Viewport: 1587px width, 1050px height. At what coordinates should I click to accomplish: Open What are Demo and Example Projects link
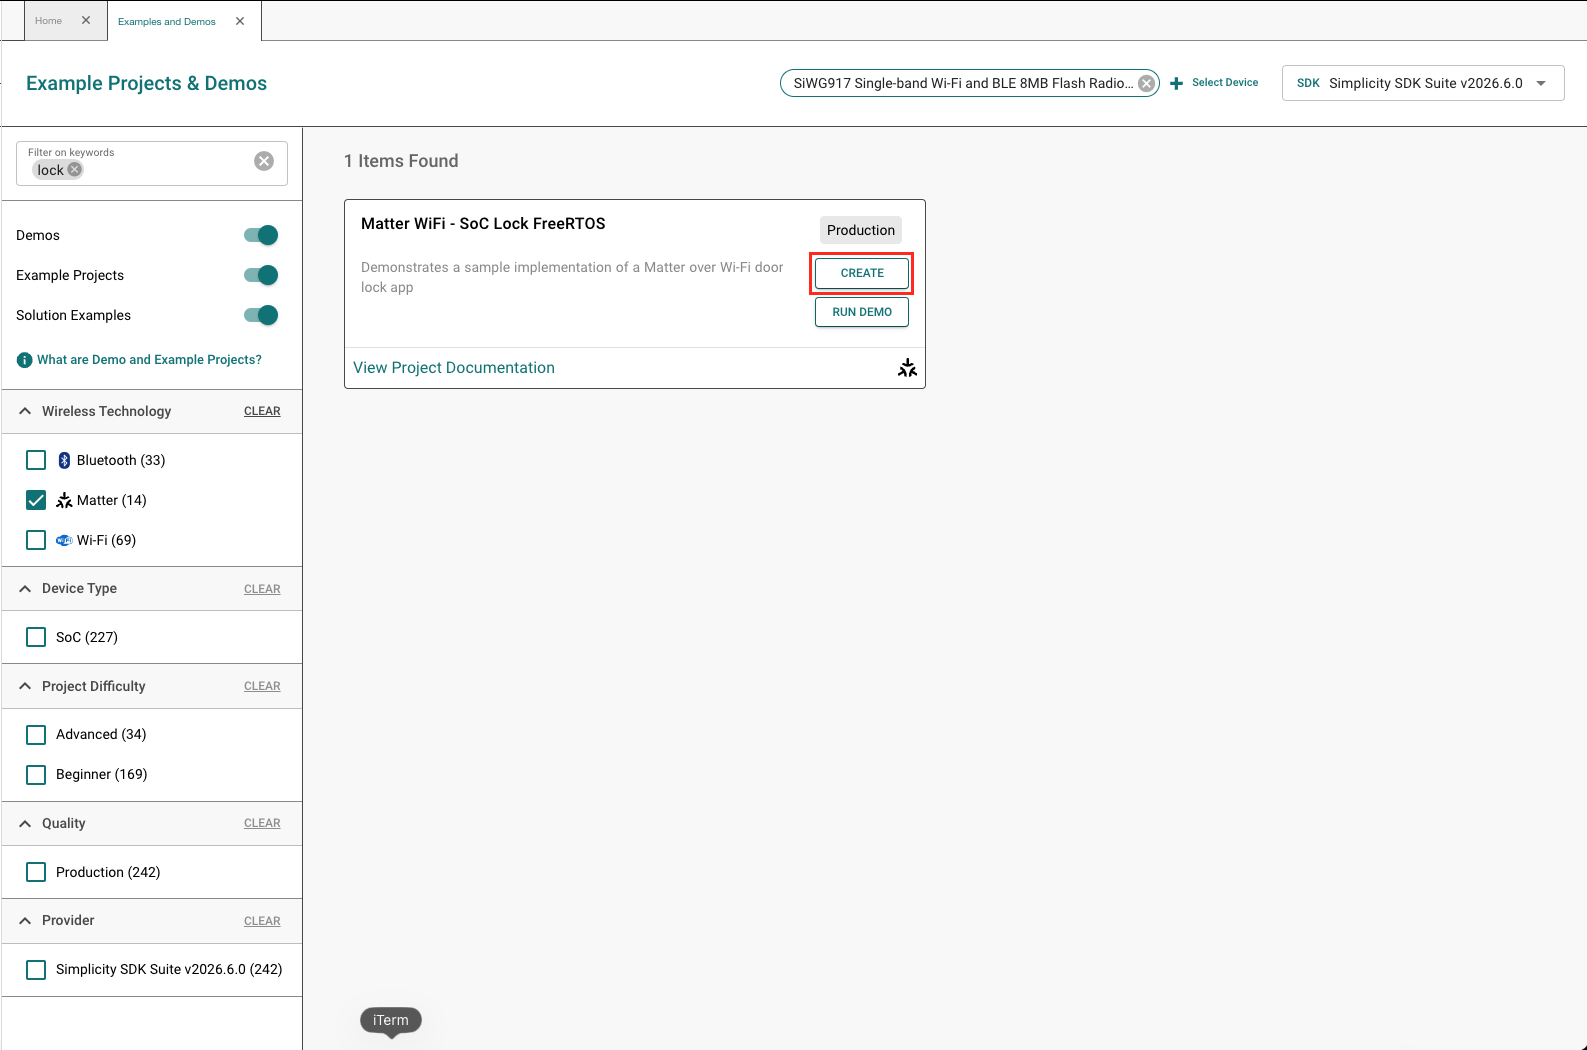(x=149, y=360)
